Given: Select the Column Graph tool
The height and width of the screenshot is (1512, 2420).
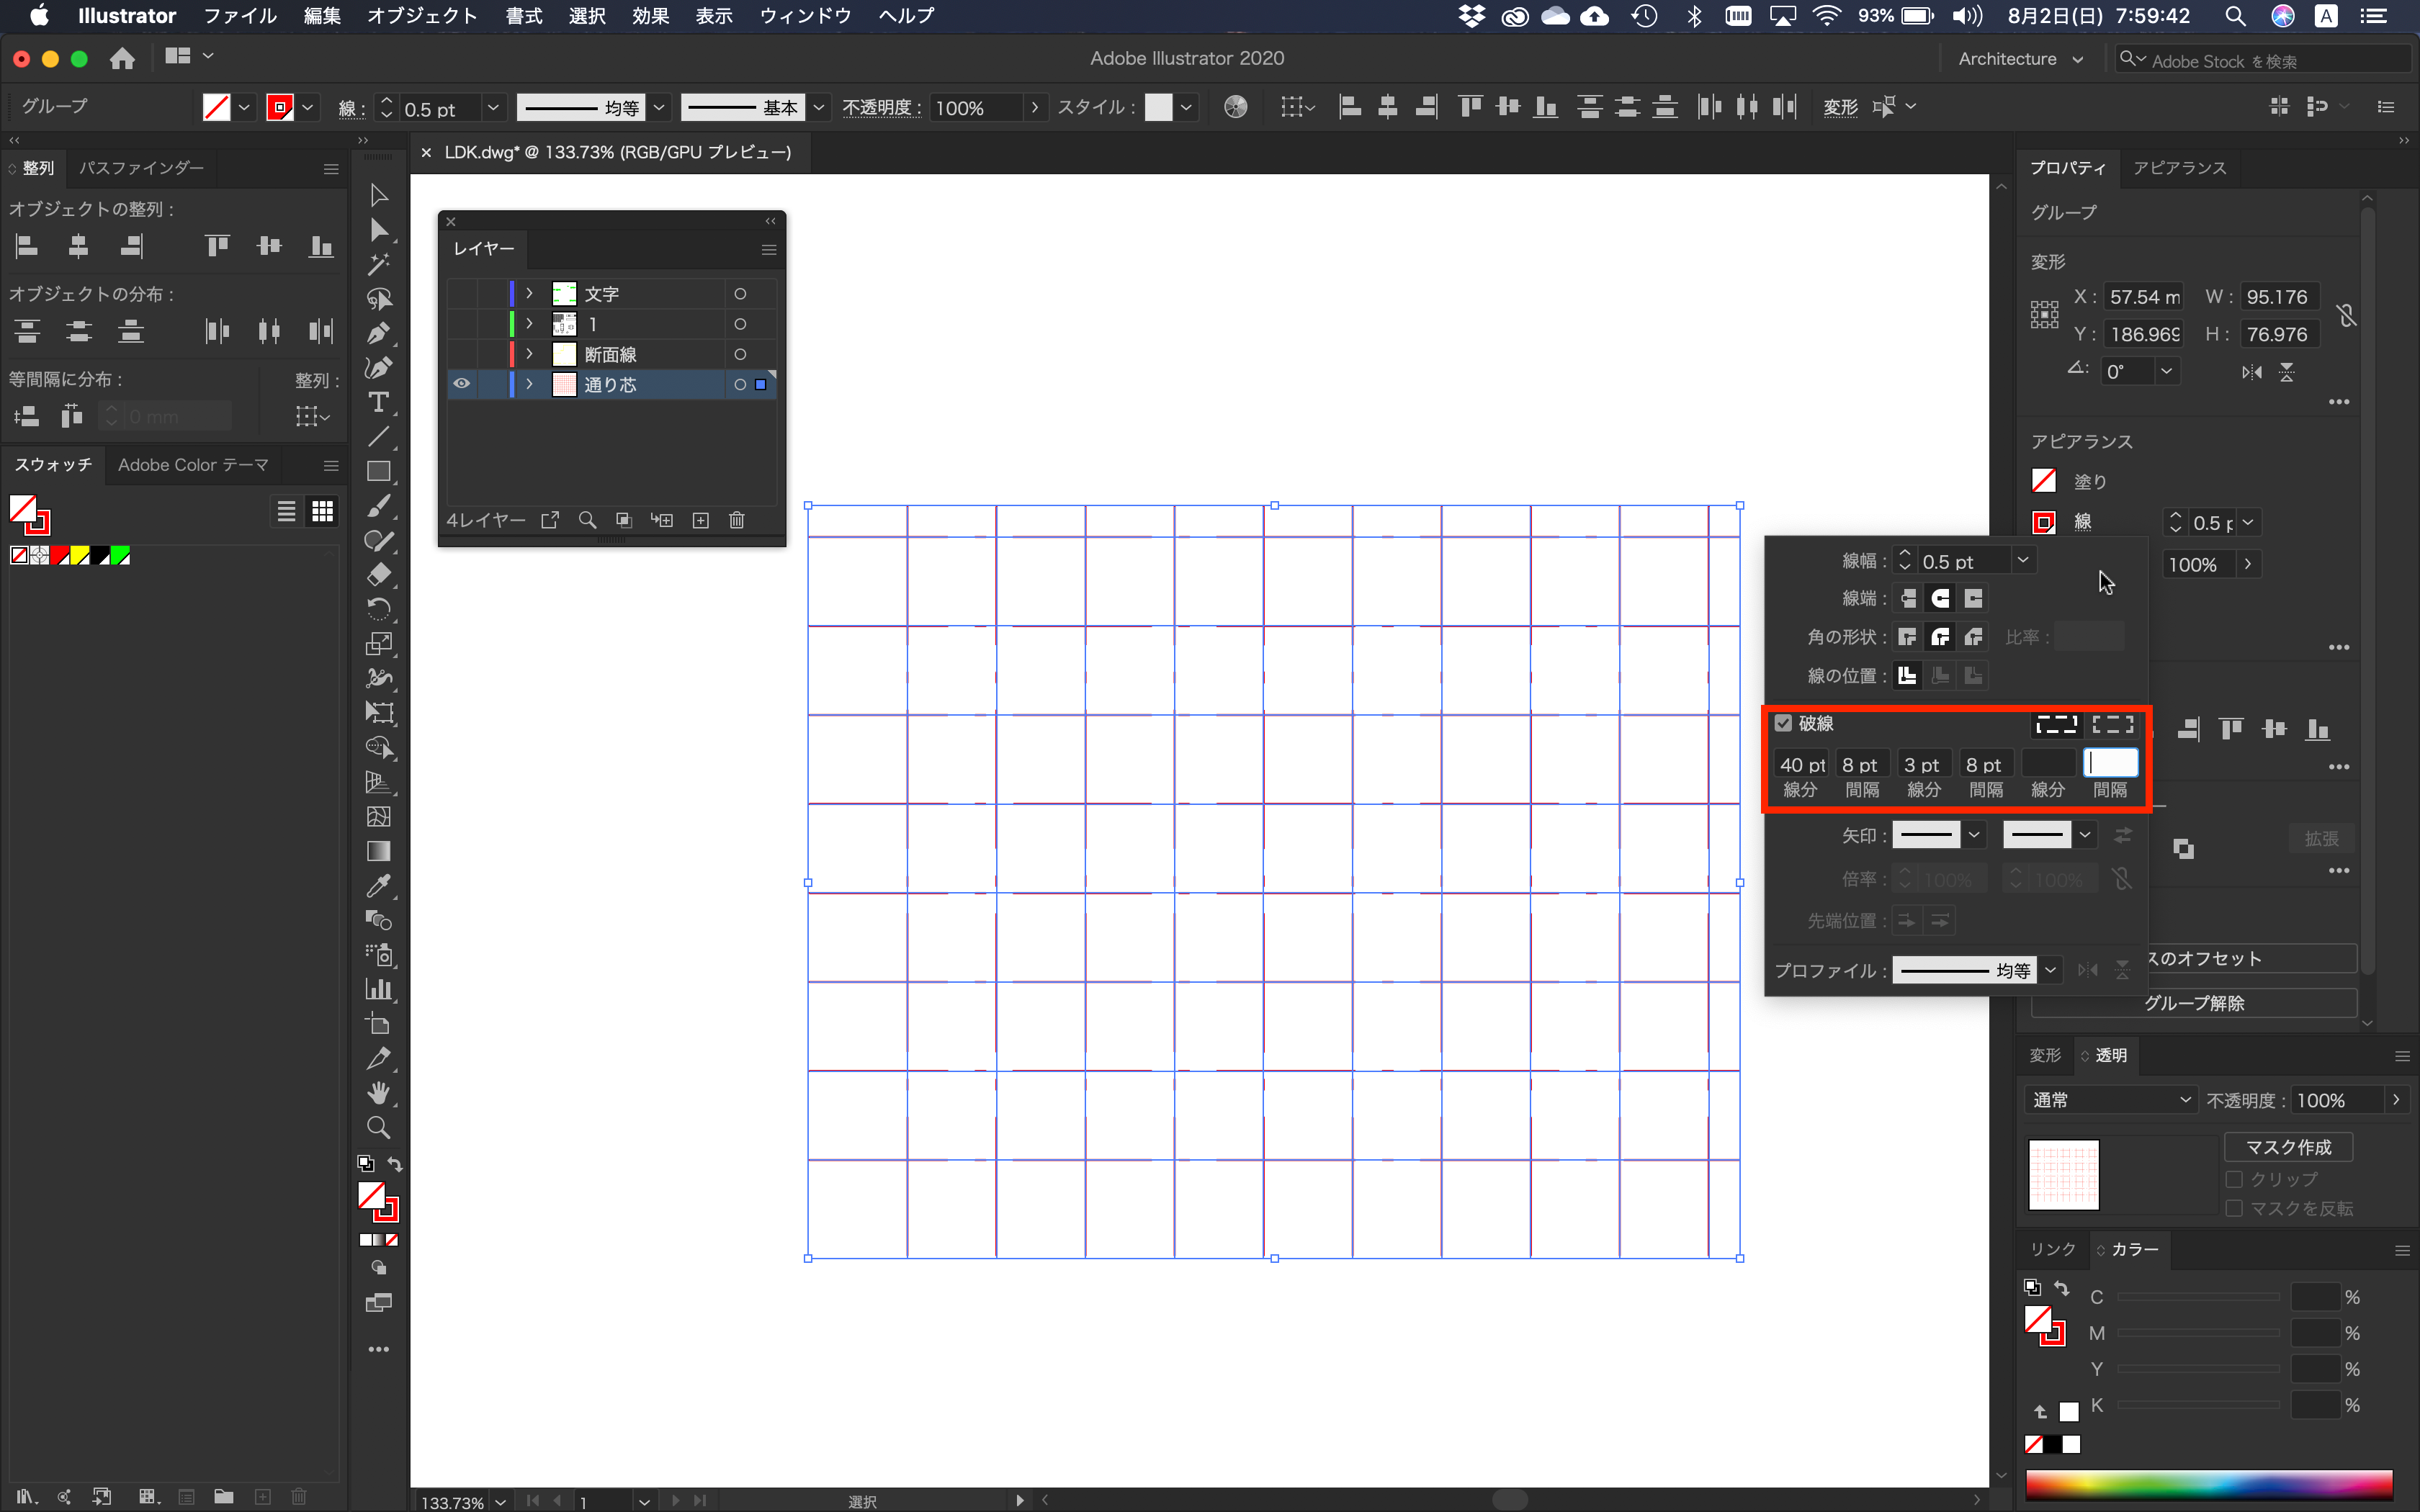Looking at the screenshot, I should pos(378,990).
